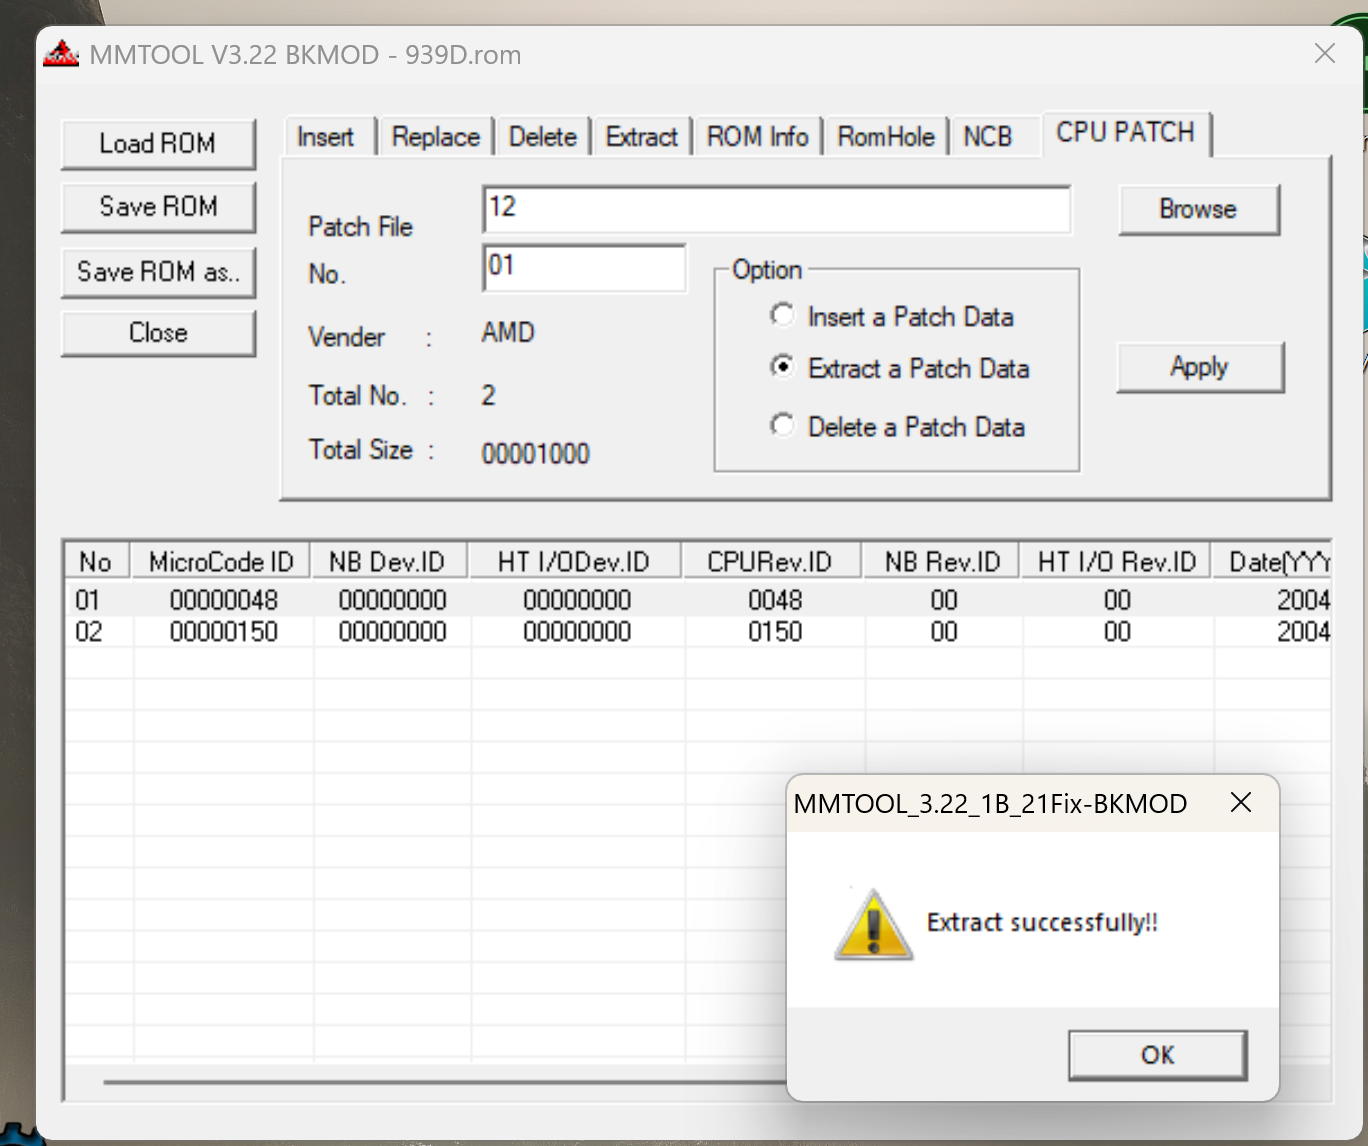The width and height of the screenshot is (1368, 1146).
Task: Click the MMTOOL app icon in title bar
Action: (61, 54)
